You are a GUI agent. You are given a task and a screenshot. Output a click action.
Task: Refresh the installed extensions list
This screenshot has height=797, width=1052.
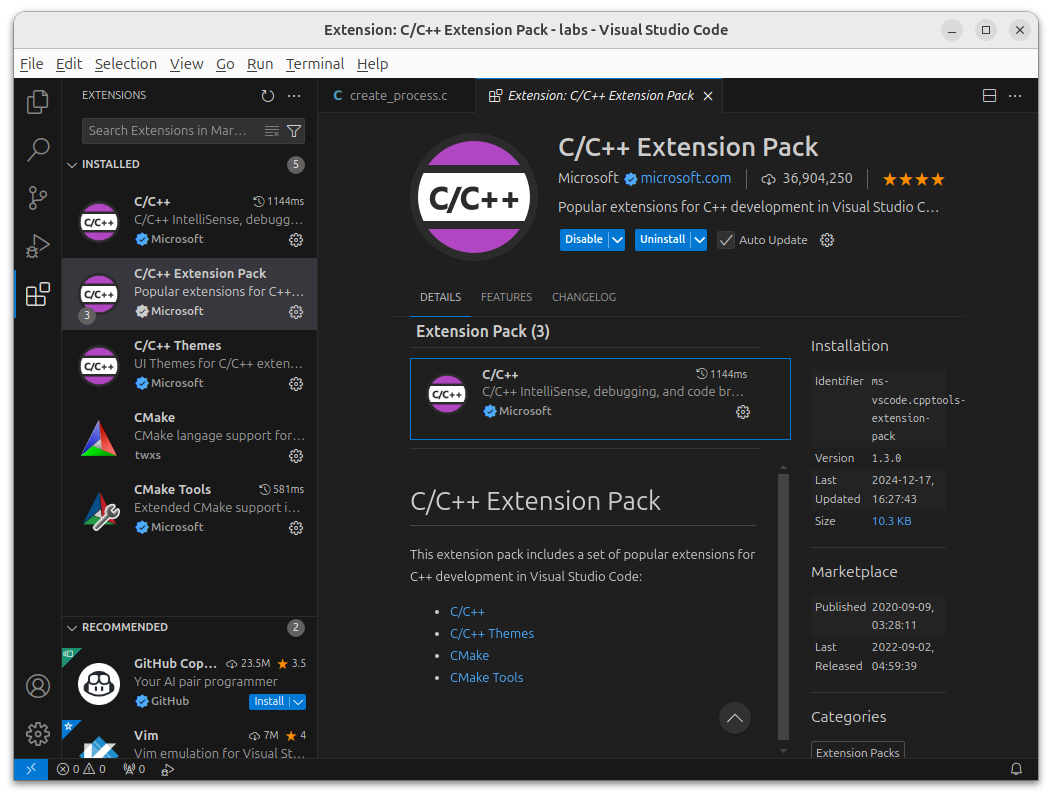267,95
